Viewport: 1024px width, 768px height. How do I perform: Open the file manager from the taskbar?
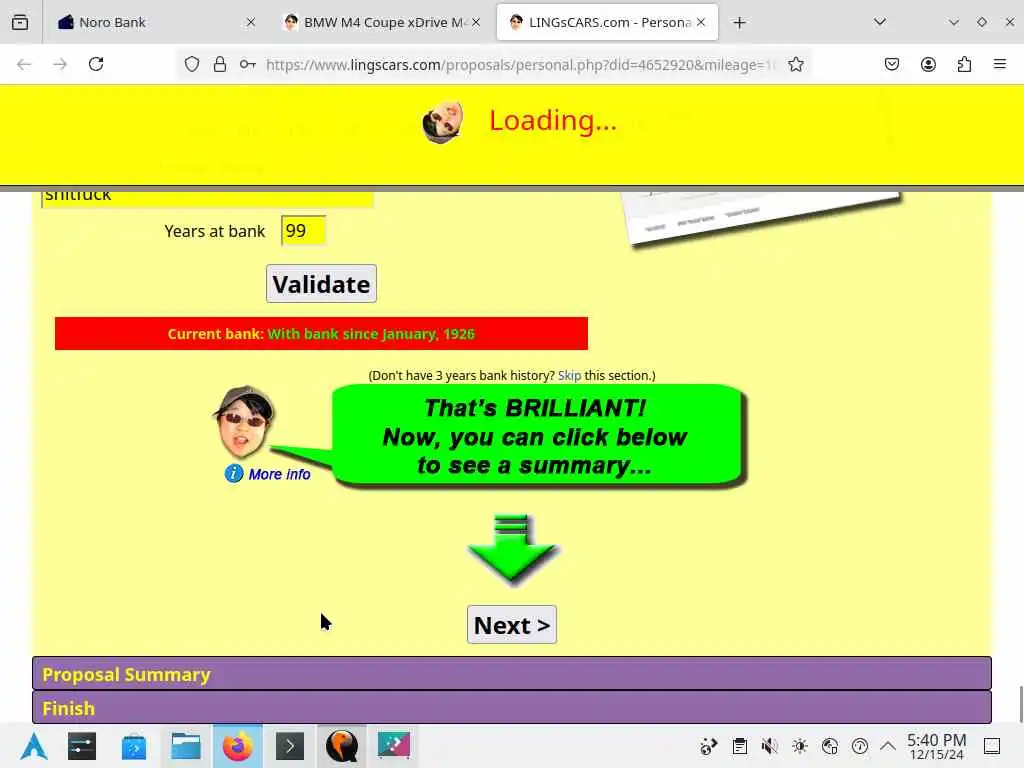(x=185, y=746)
